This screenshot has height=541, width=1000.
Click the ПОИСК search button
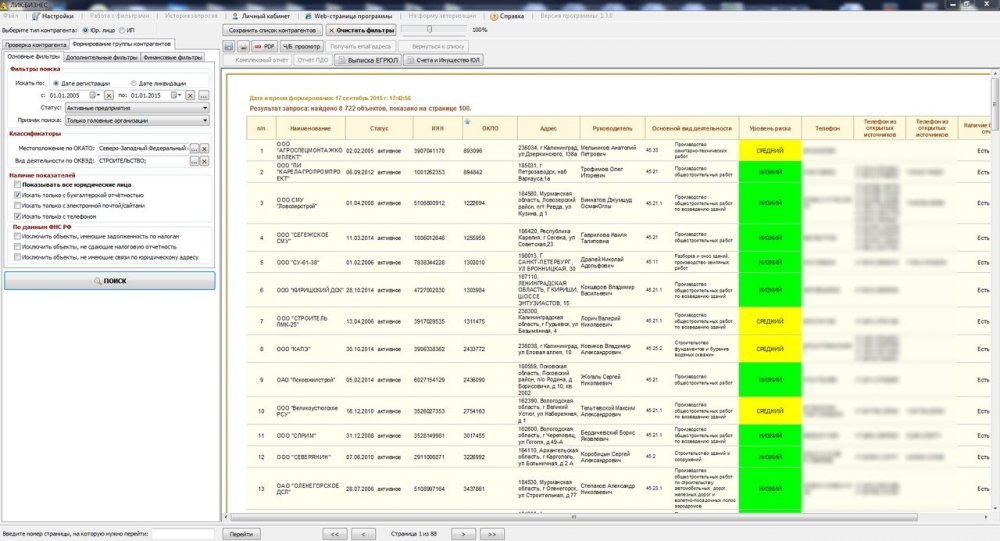(110, 281)
